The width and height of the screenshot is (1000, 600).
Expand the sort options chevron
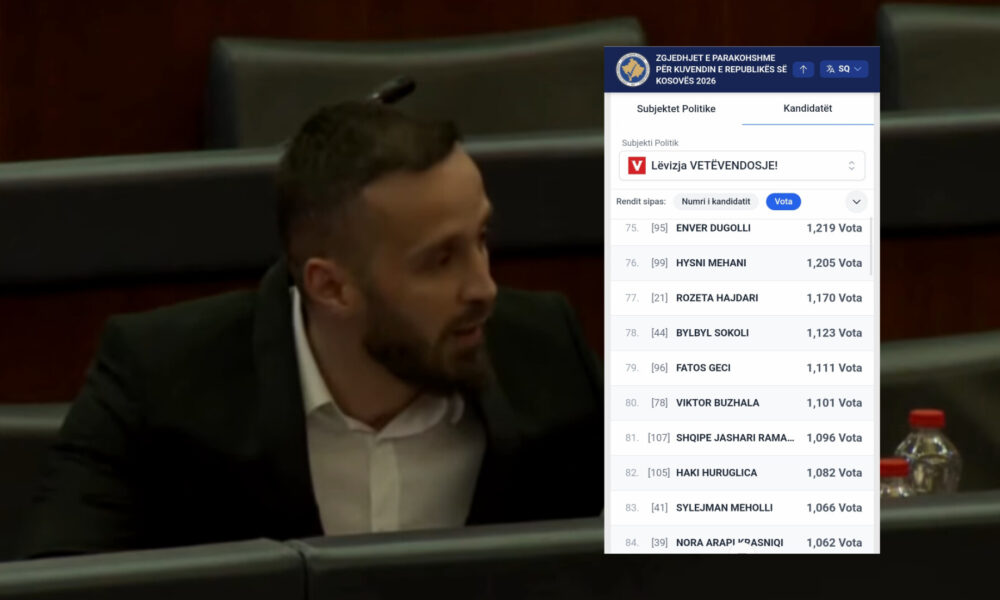click(857, 201)
